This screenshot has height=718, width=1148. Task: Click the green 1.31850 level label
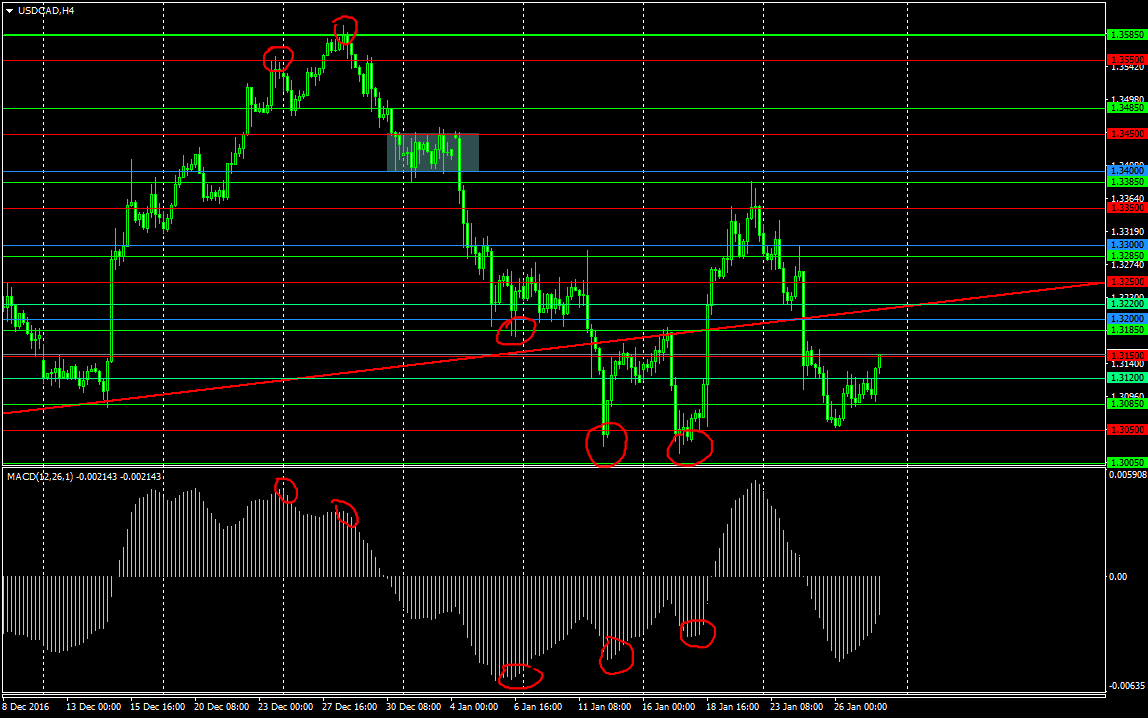click(1127, 330)
